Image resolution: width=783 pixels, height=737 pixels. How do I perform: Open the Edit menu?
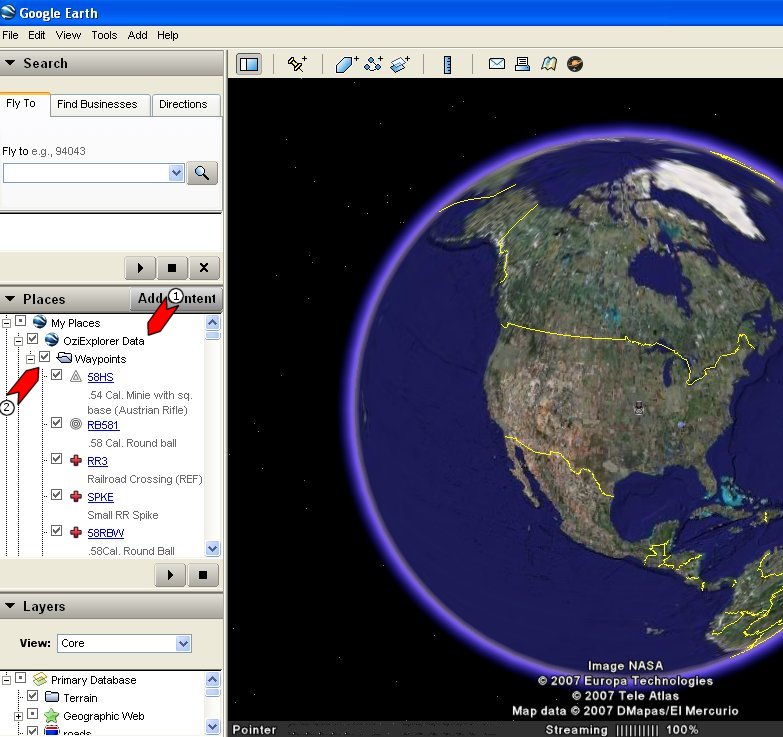point(36,35)
